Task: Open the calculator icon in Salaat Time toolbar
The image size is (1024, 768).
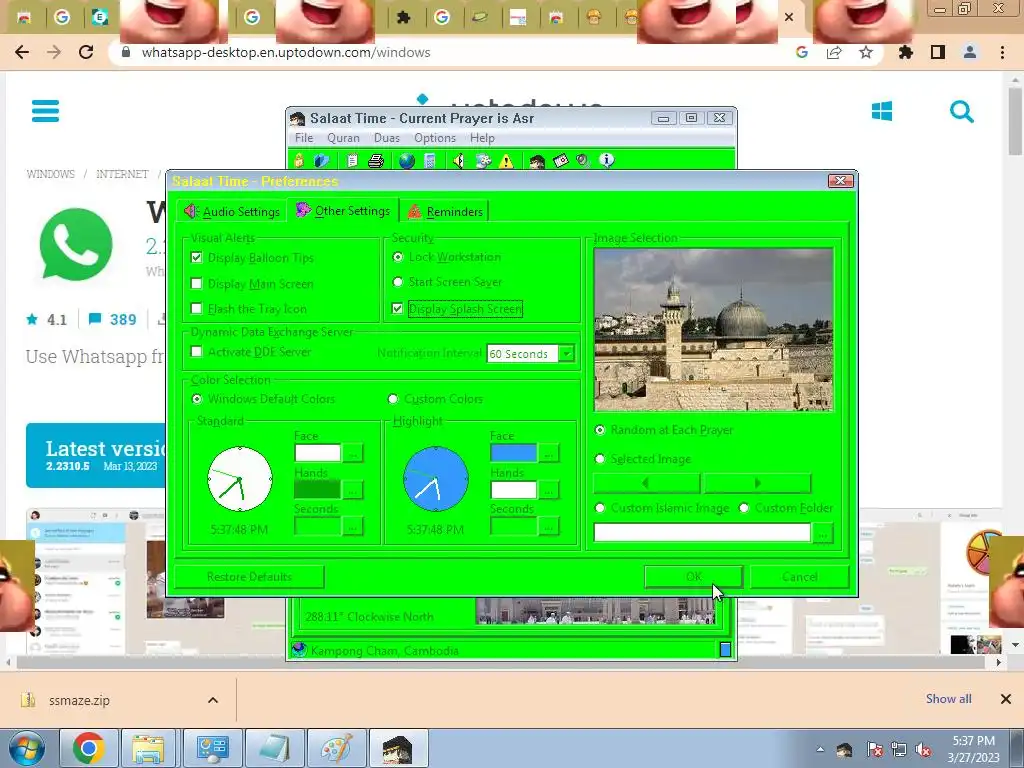Action: tap(430, 161)
